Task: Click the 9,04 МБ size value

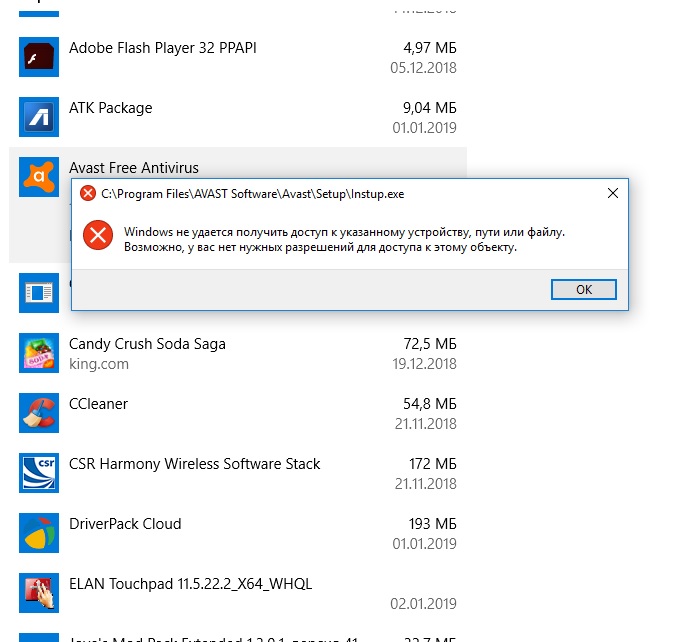Action: (430, 108)
